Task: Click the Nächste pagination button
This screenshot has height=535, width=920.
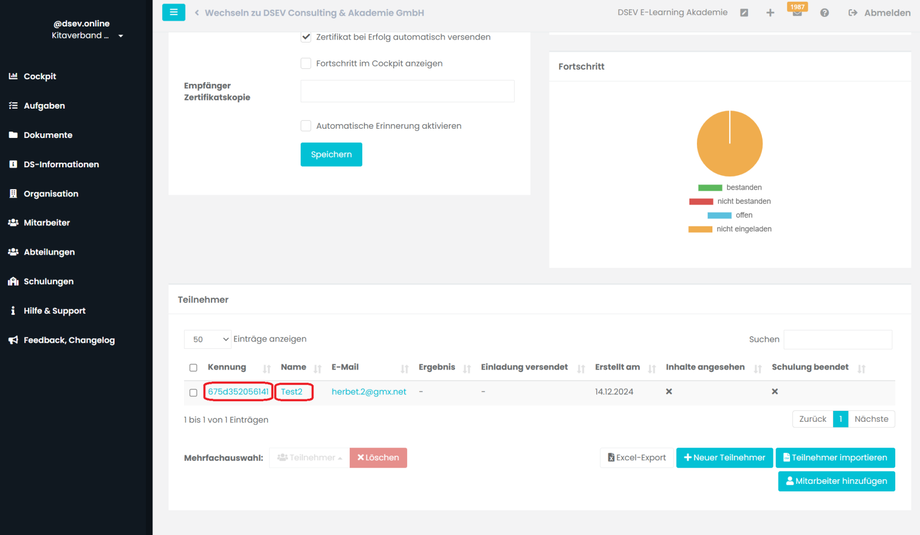Action: [871, 419]
